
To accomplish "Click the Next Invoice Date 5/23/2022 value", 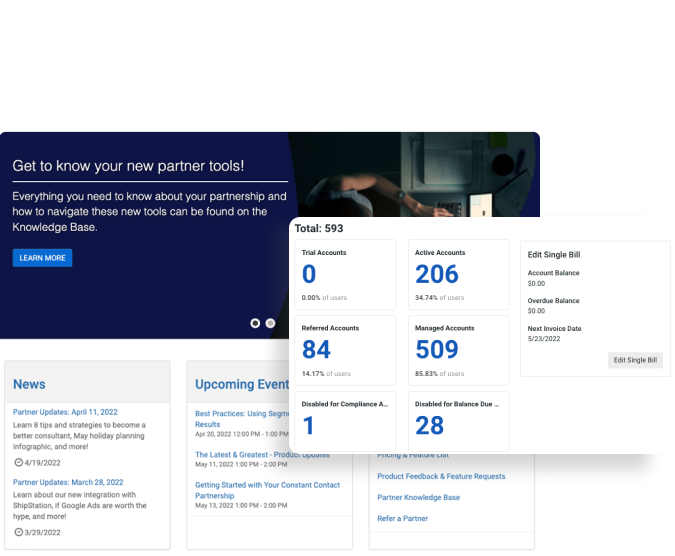I will 544,339.
